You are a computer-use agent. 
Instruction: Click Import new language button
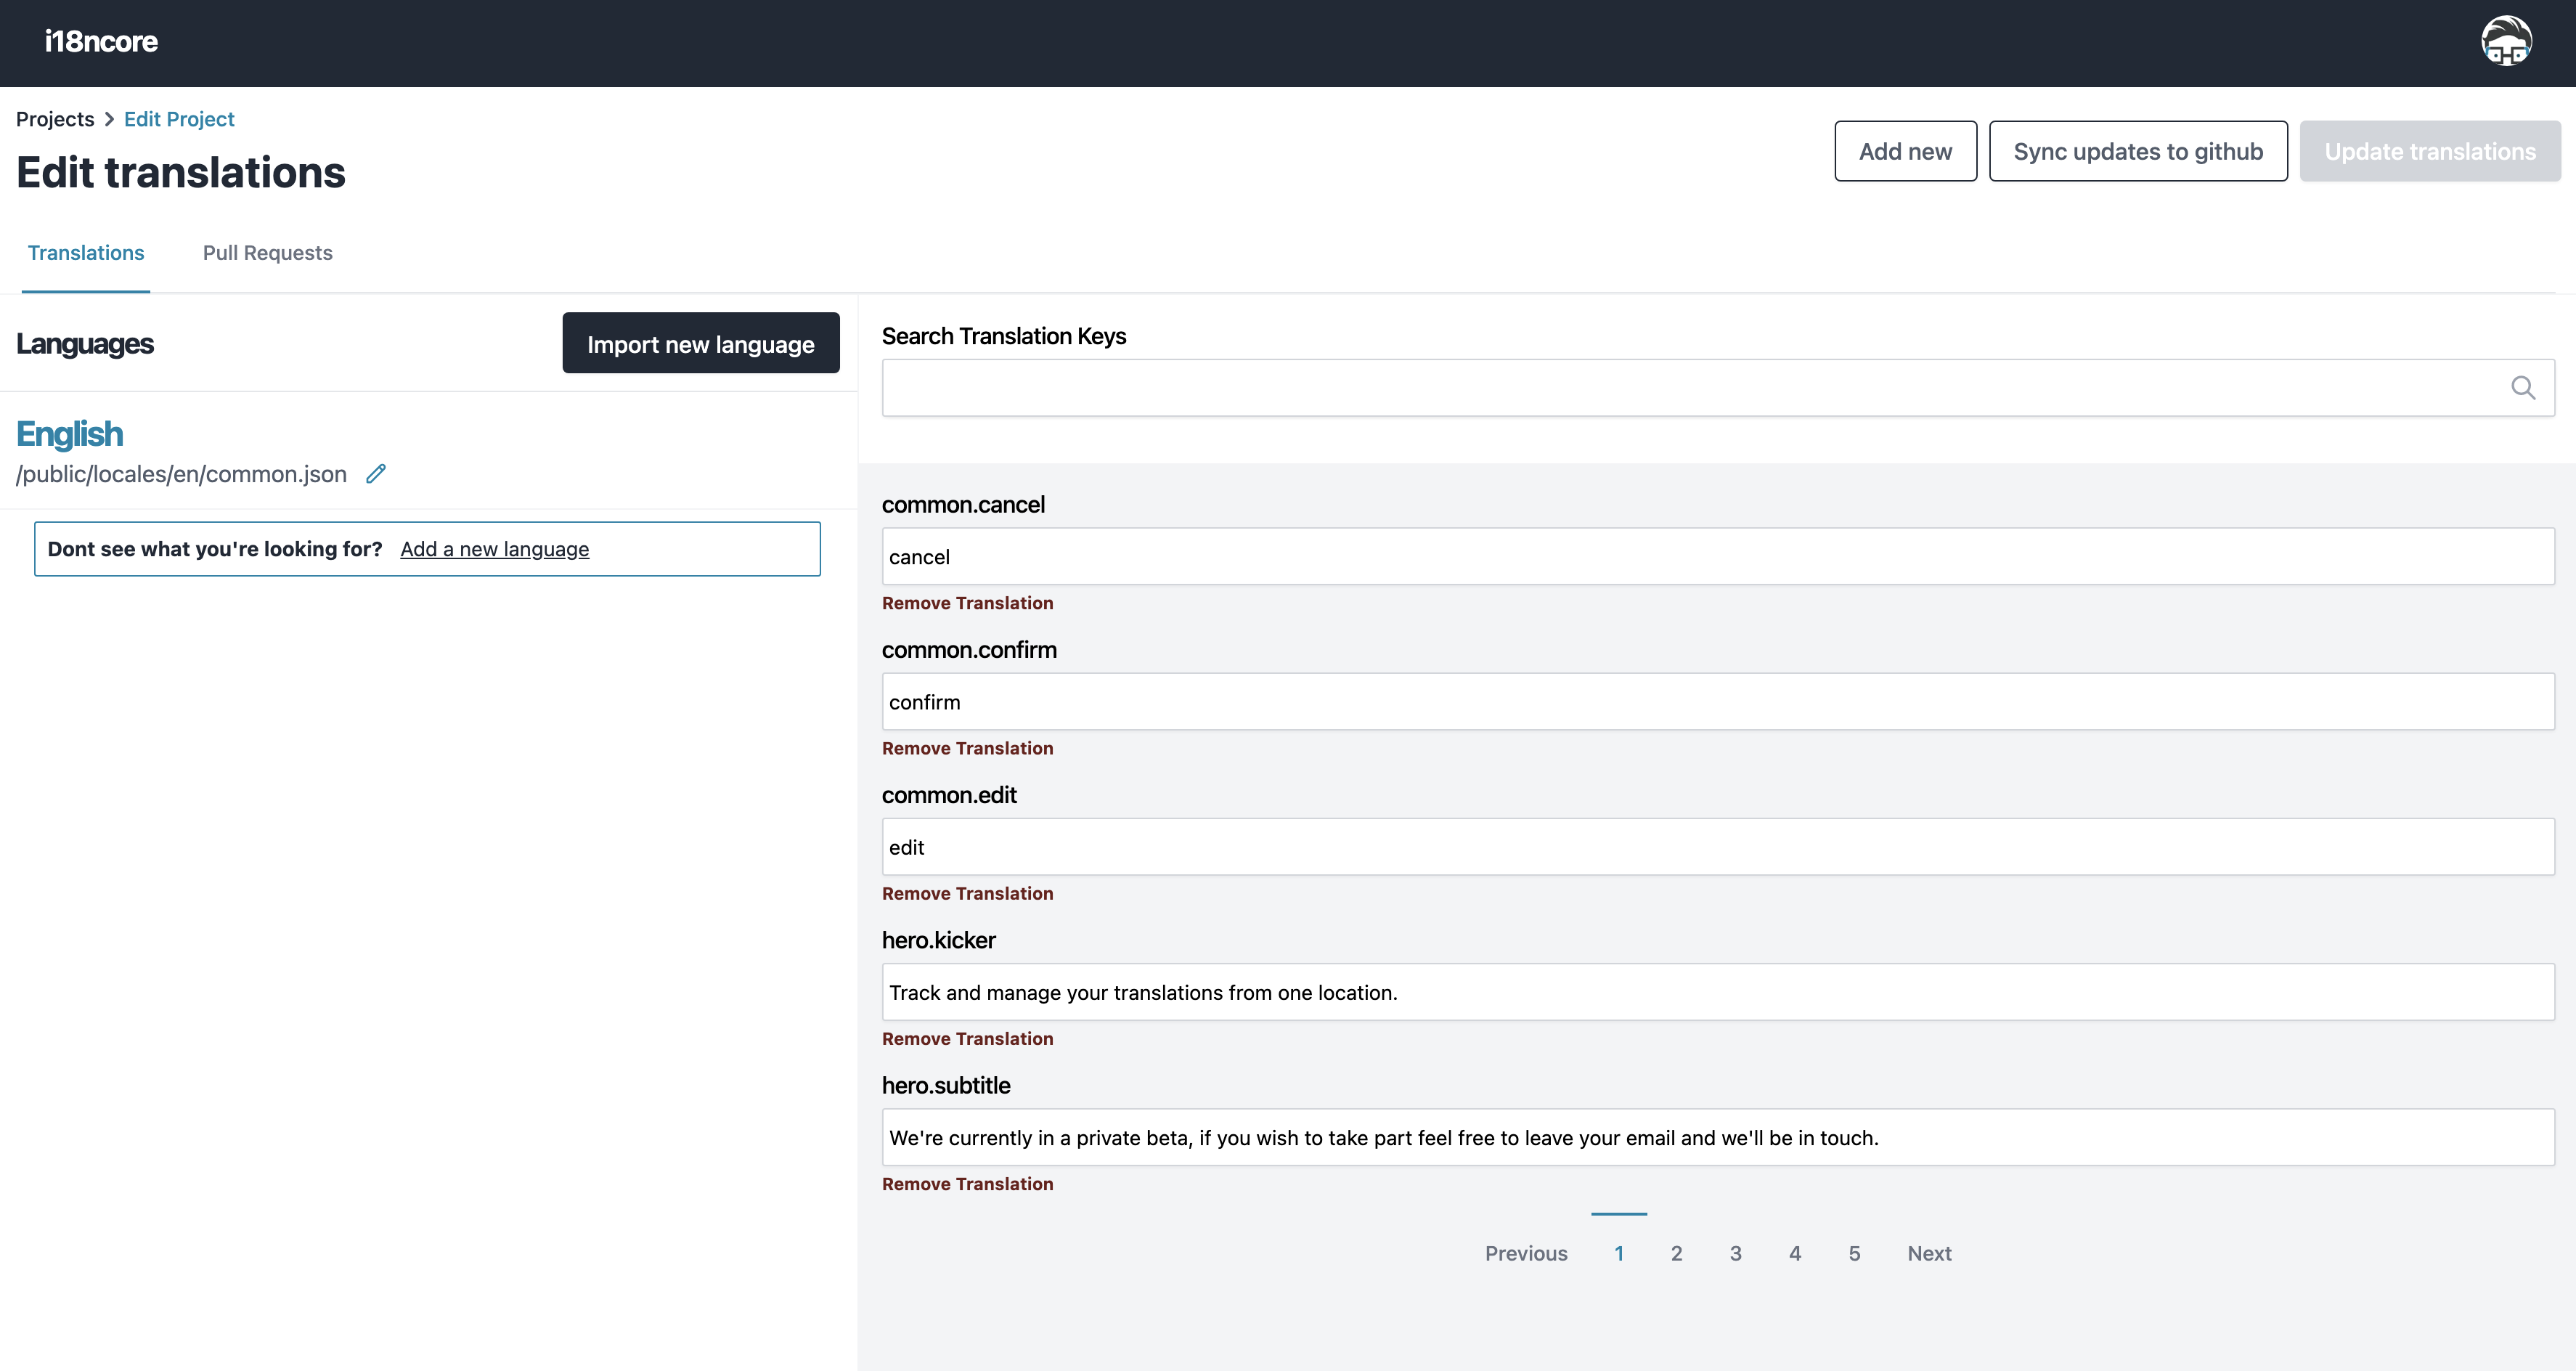click(701, 343)
